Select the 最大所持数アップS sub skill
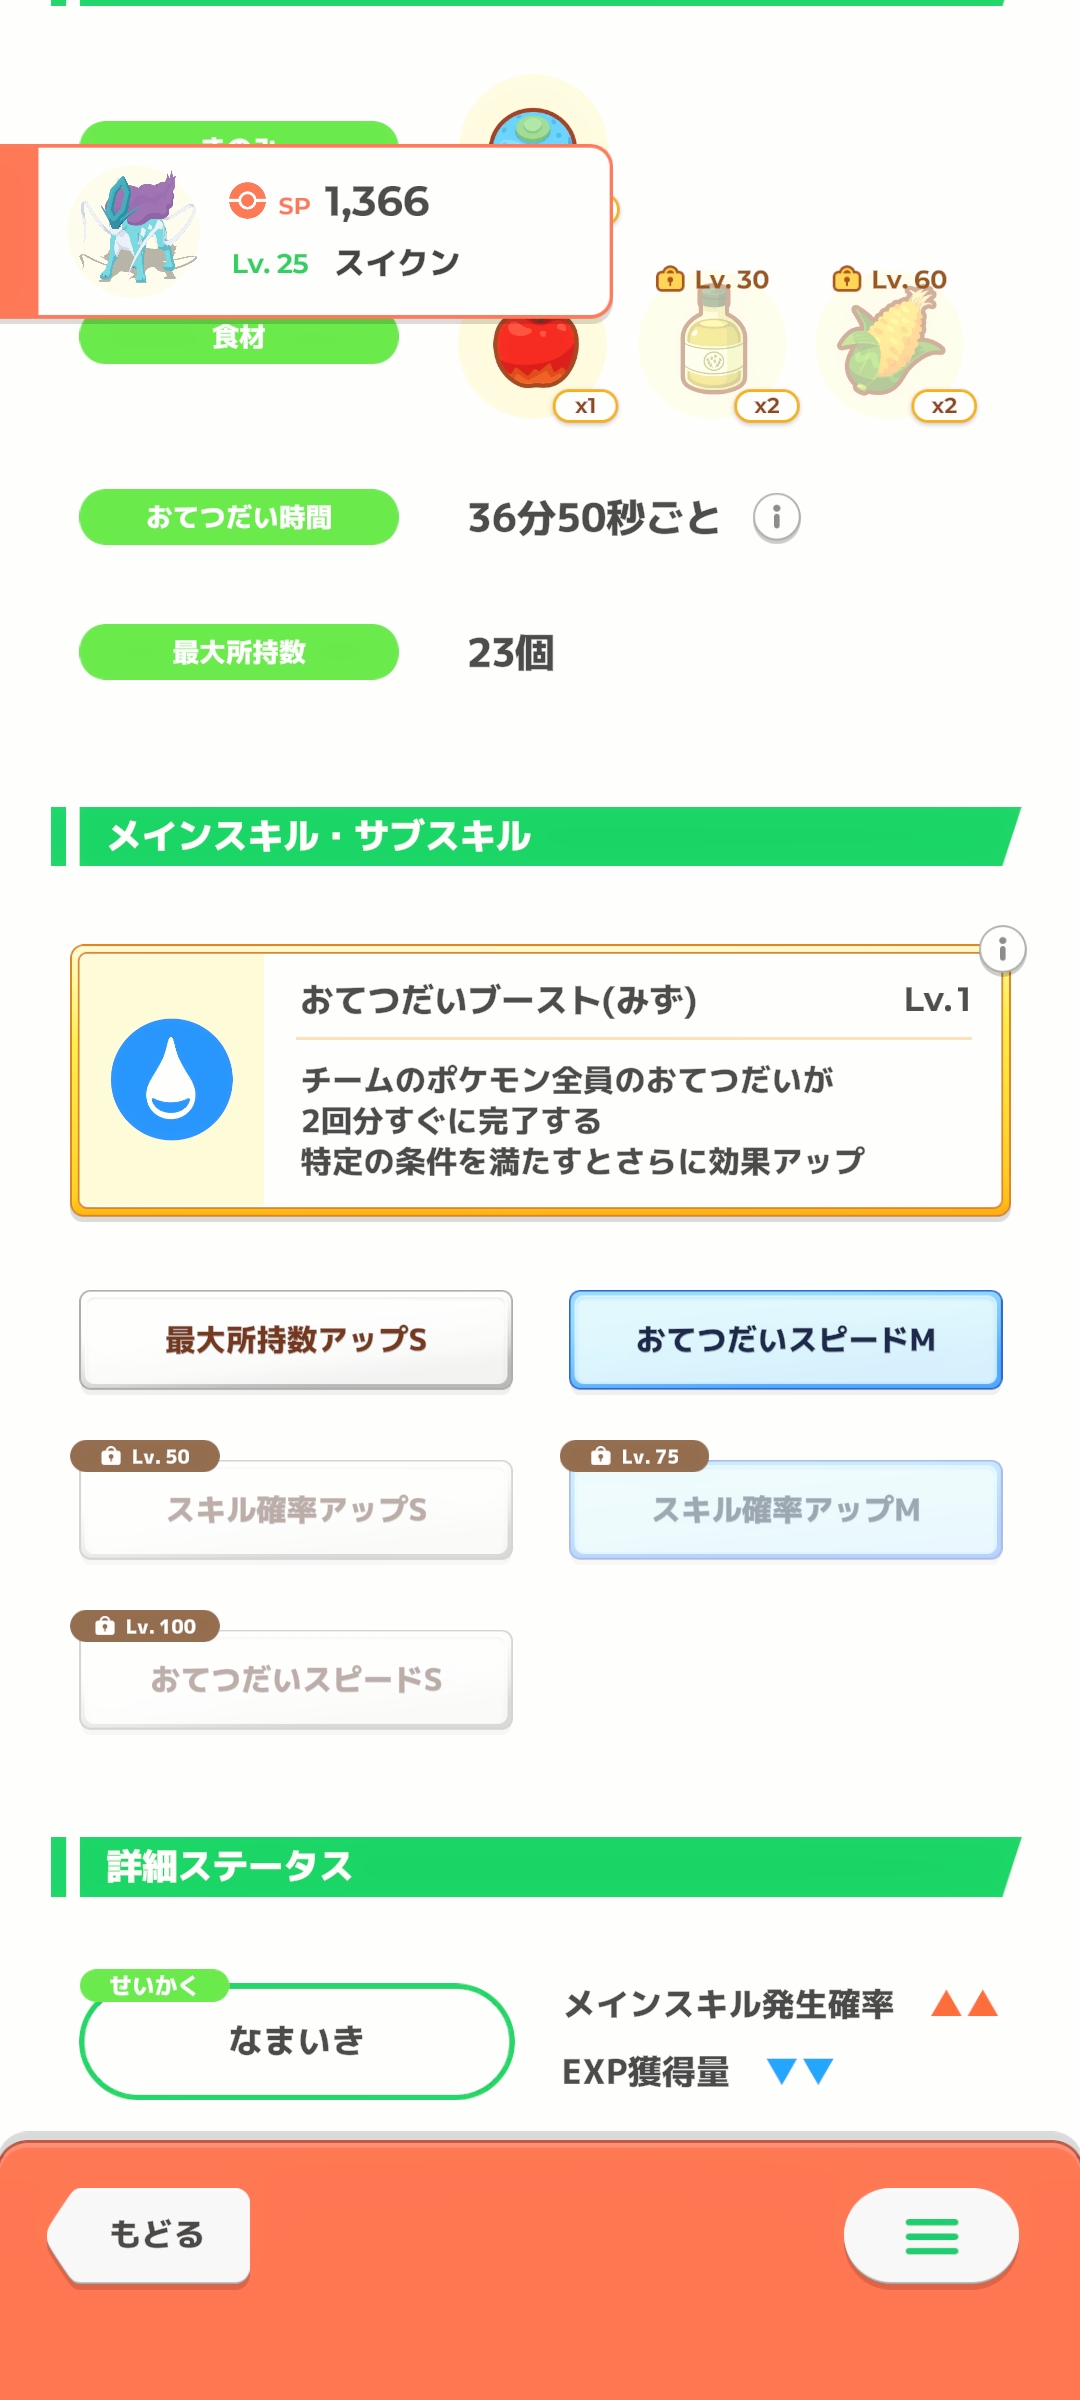 (296, 1340)
